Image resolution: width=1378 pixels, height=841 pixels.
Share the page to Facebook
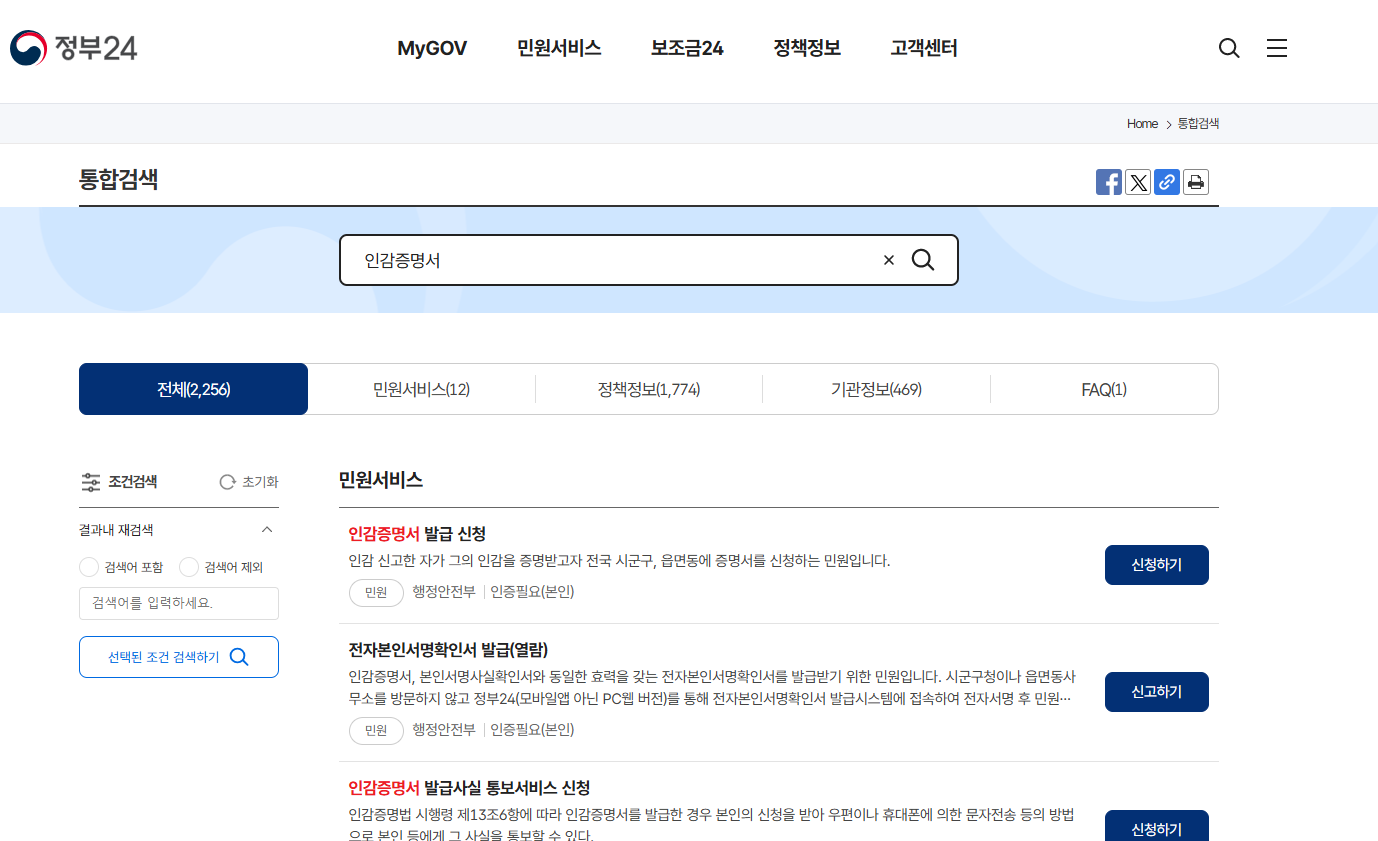[x=1108, y=182]
